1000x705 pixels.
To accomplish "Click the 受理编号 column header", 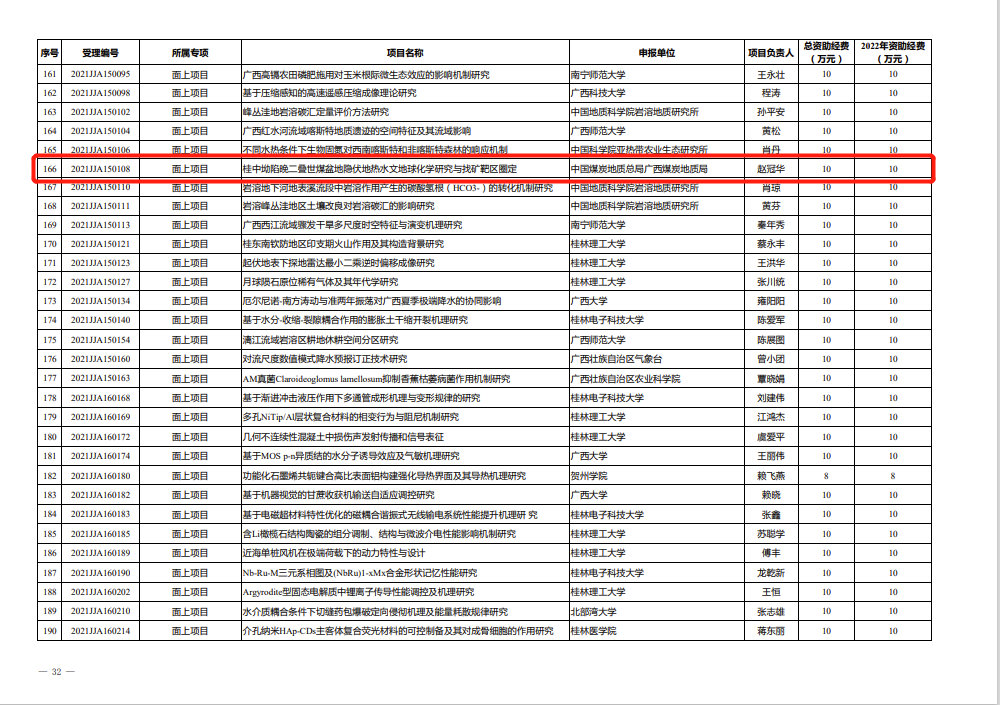I will click(100, 53).
